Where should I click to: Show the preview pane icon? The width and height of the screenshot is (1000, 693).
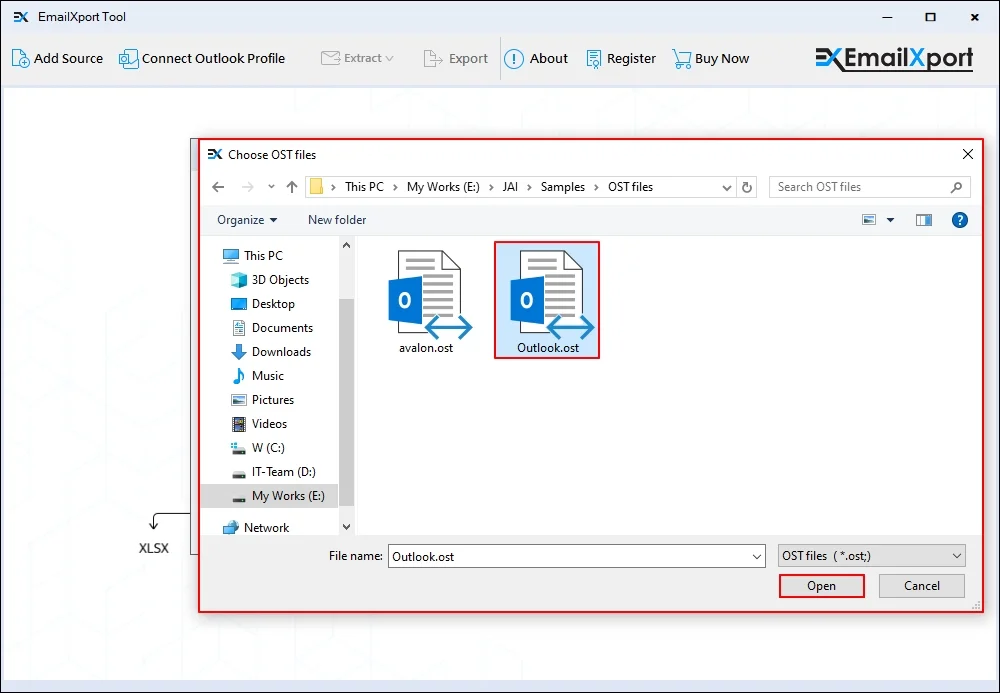coord(924,220)
